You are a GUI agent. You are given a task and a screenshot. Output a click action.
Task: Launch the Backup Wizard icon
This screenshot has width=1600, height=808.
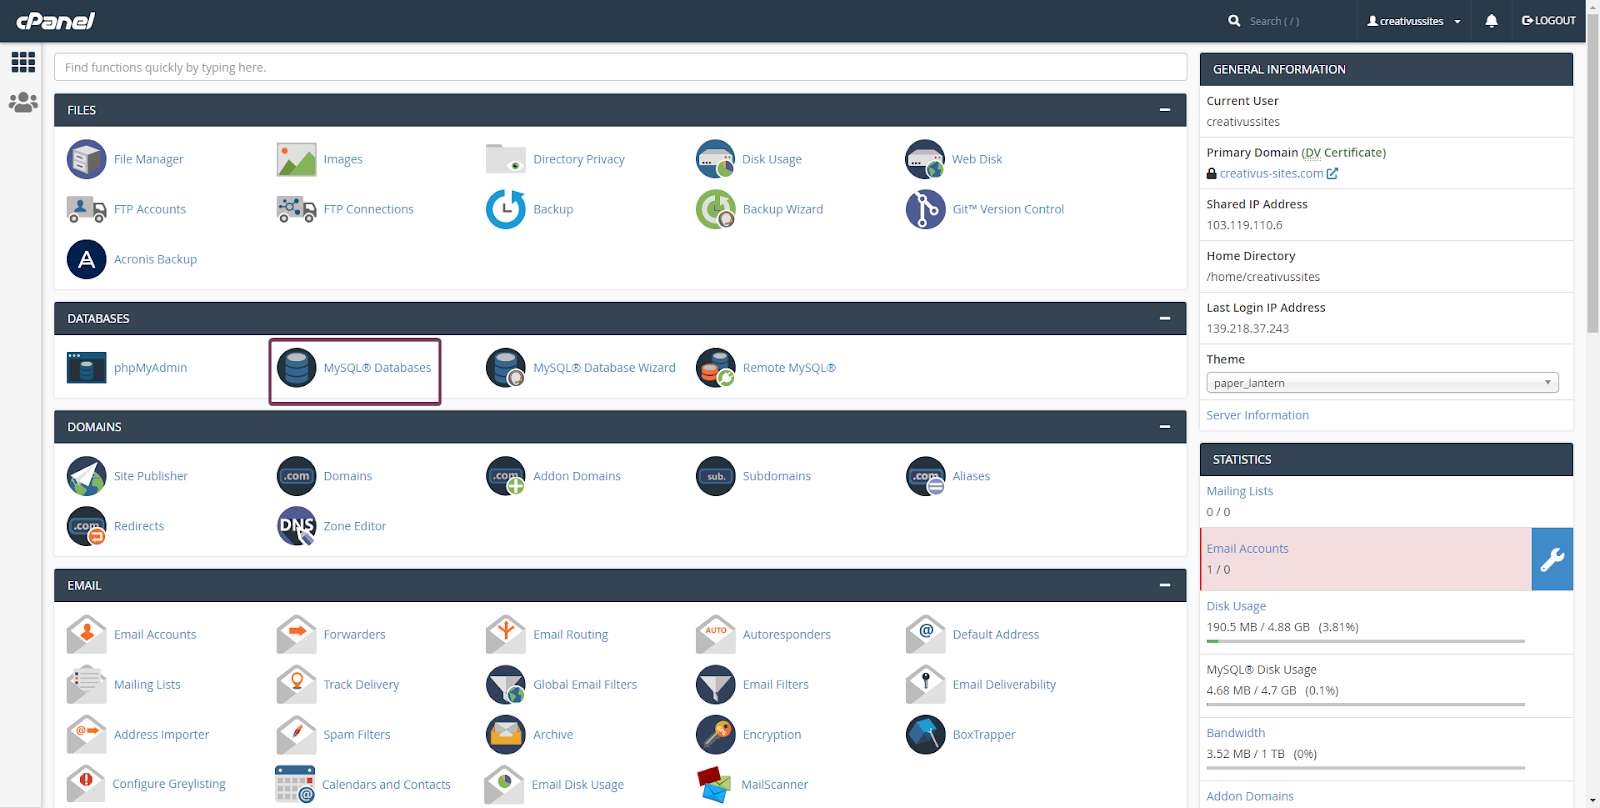715,209
